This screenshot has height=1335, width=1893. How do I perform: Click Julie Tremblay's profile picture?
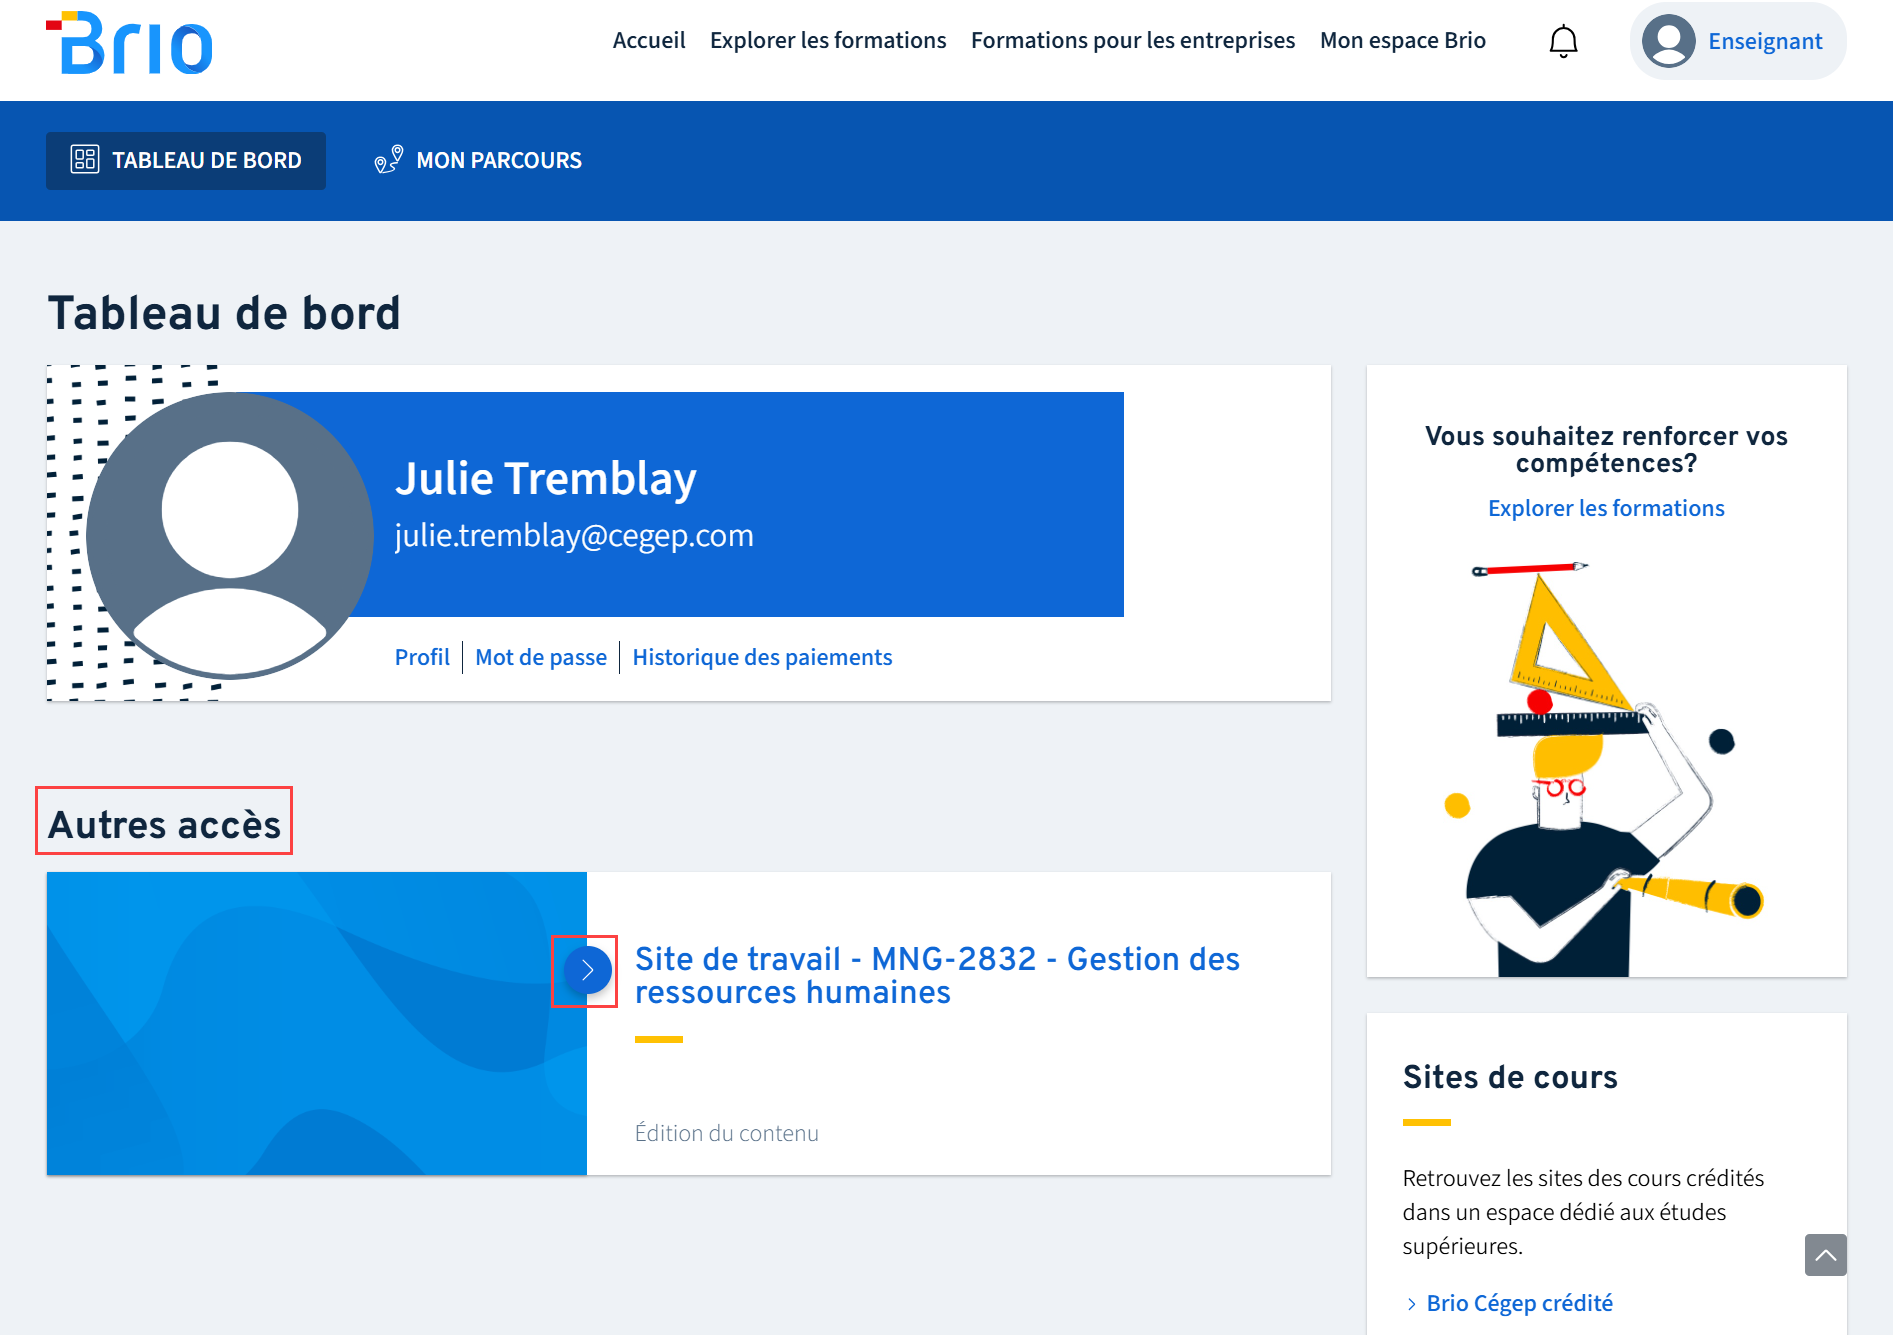coord(230,535)
